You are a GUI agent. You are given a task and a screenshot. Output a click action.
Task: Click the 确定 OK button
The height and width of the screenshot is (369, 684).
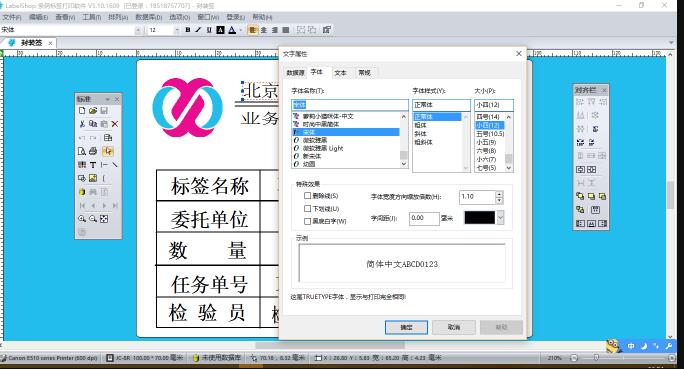pos(406,327)
